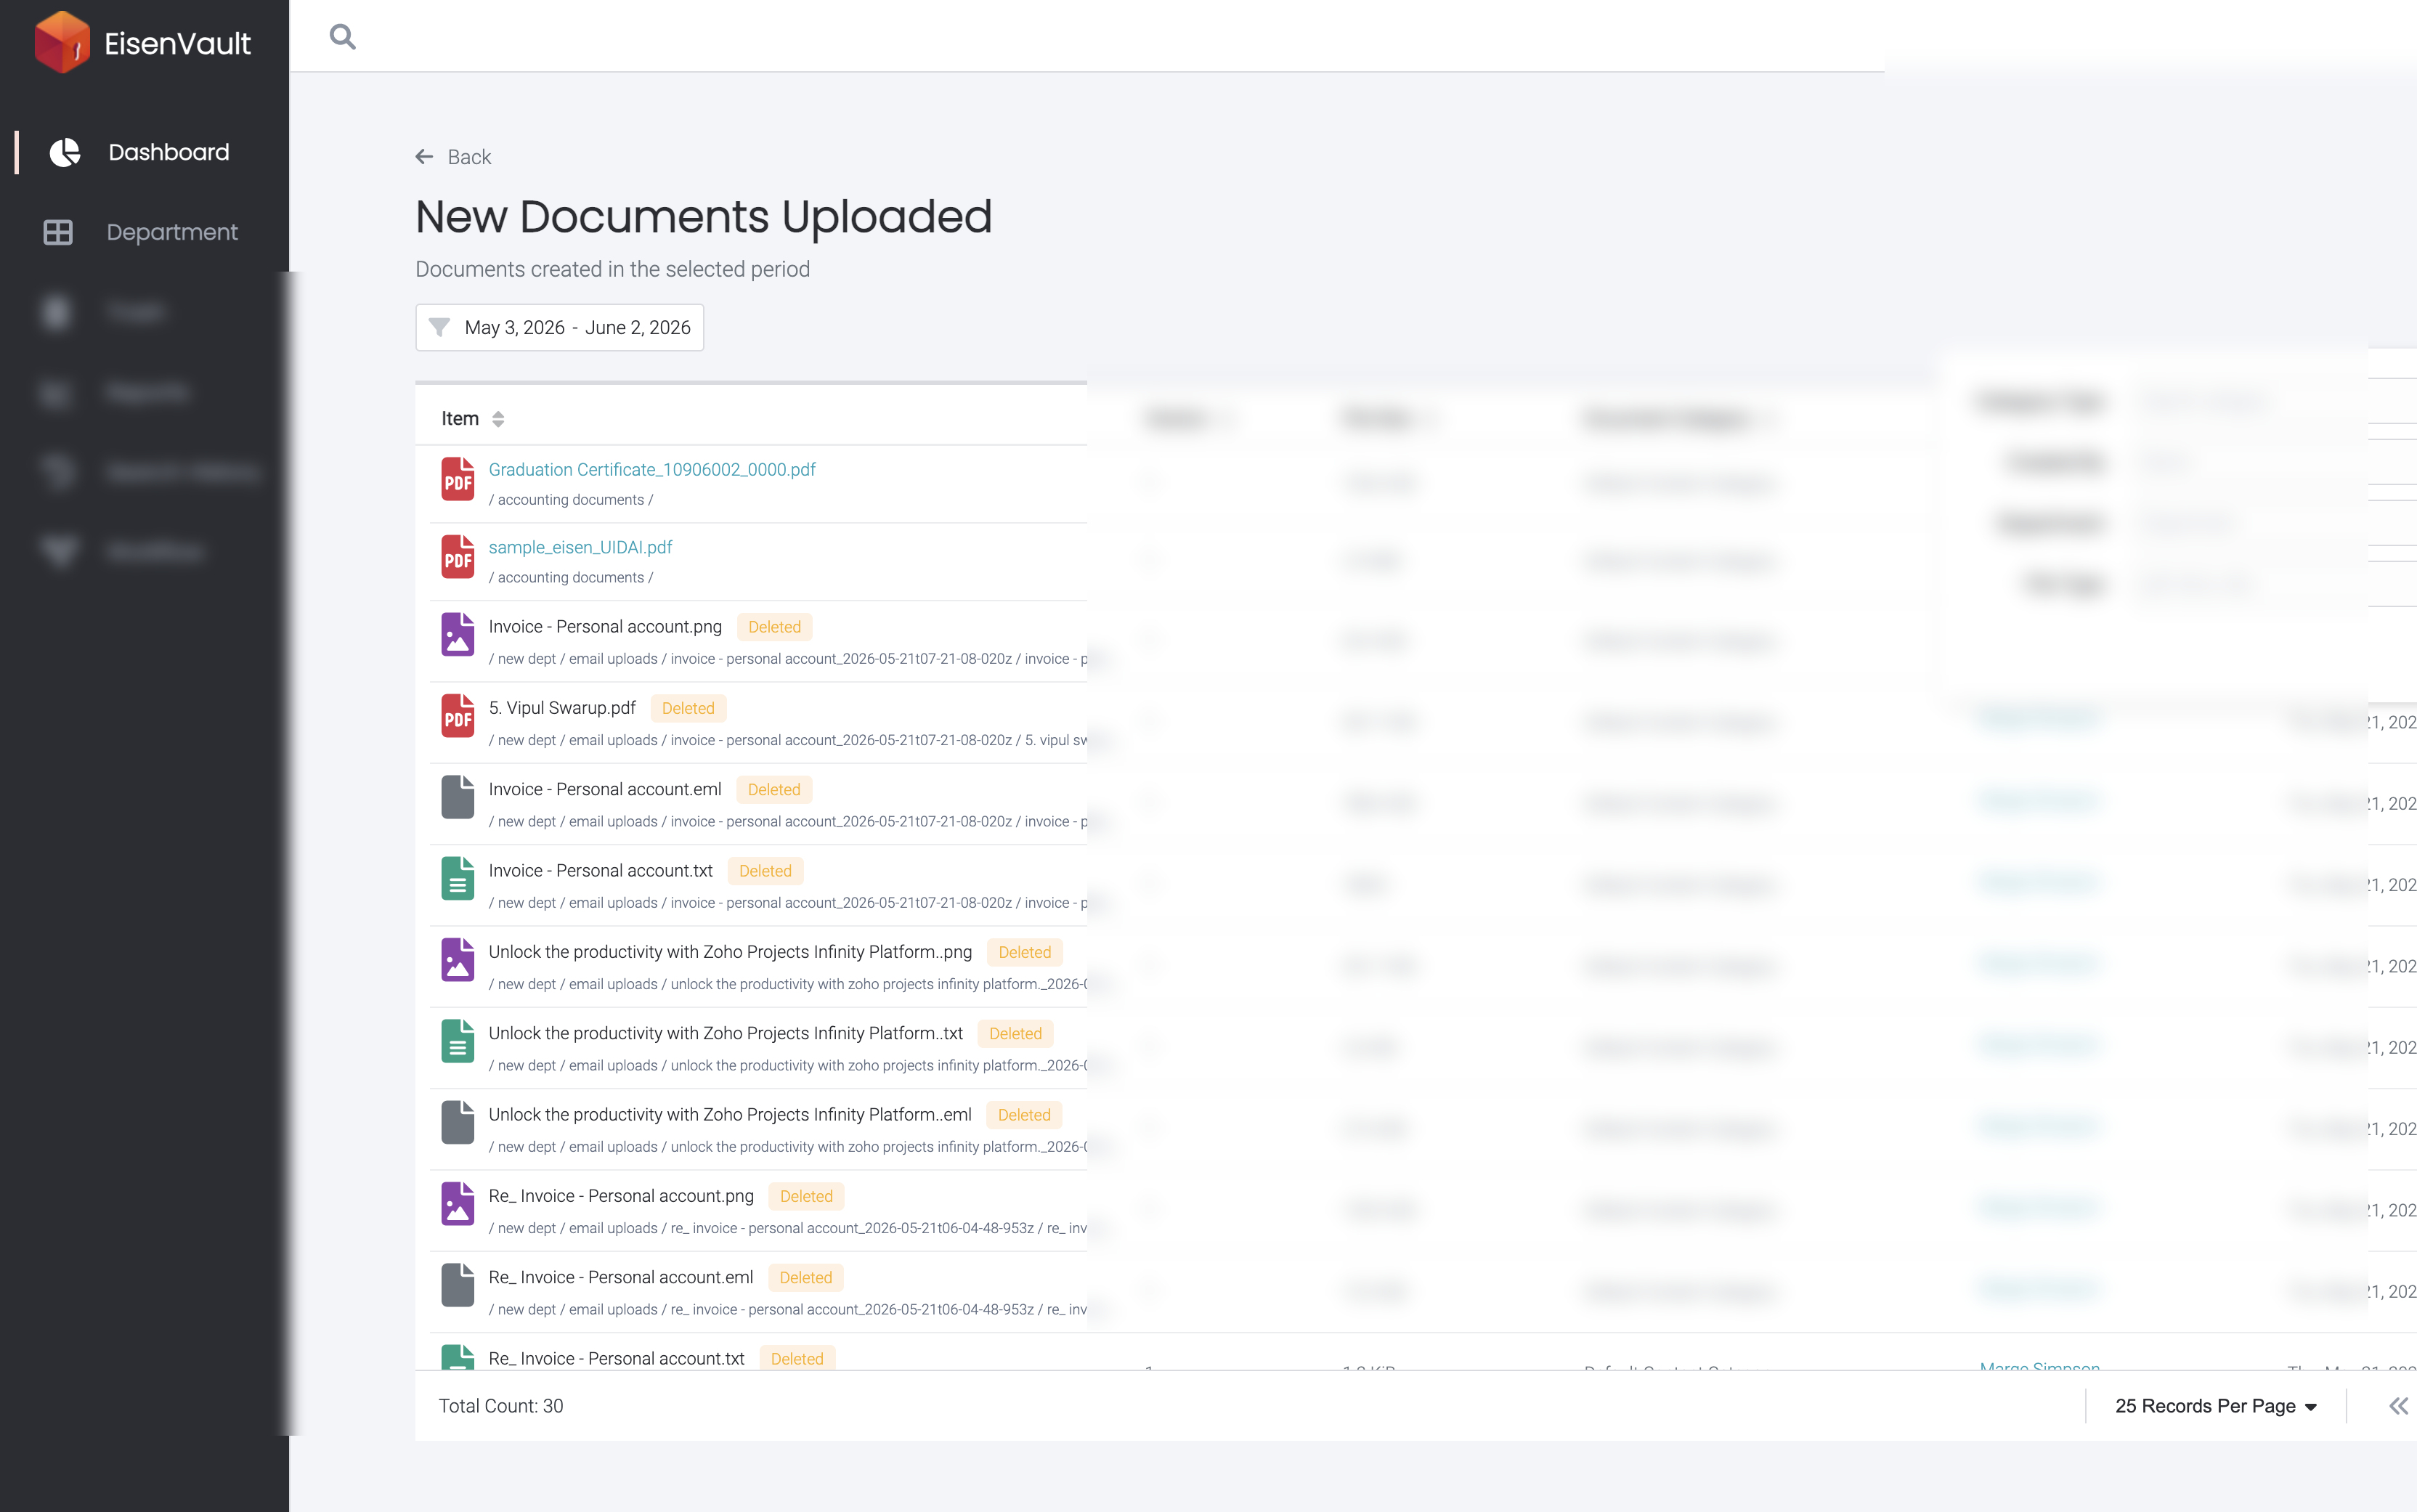Select Invoice - Personal account.txt file name

pyautogui.click(x=601, y=871)
